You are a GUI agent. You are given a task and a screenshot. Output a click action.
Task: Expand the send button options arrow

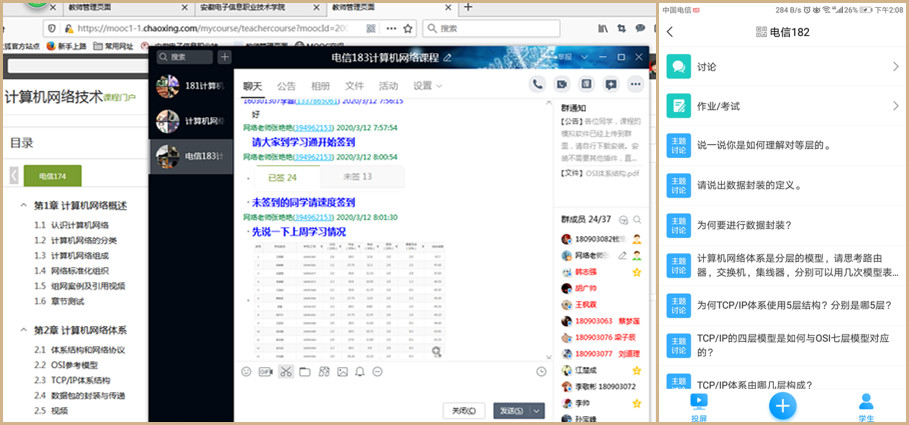click(538, 410)
